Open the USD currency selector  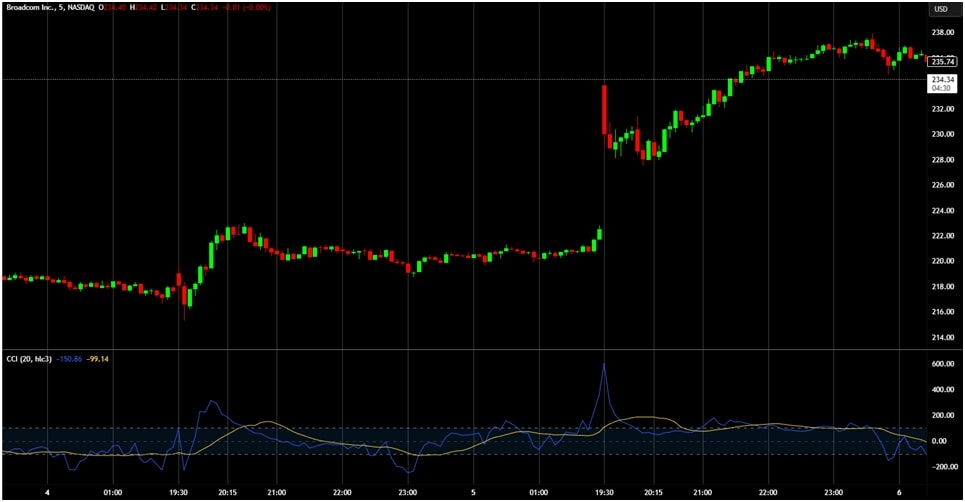(940, 9)
